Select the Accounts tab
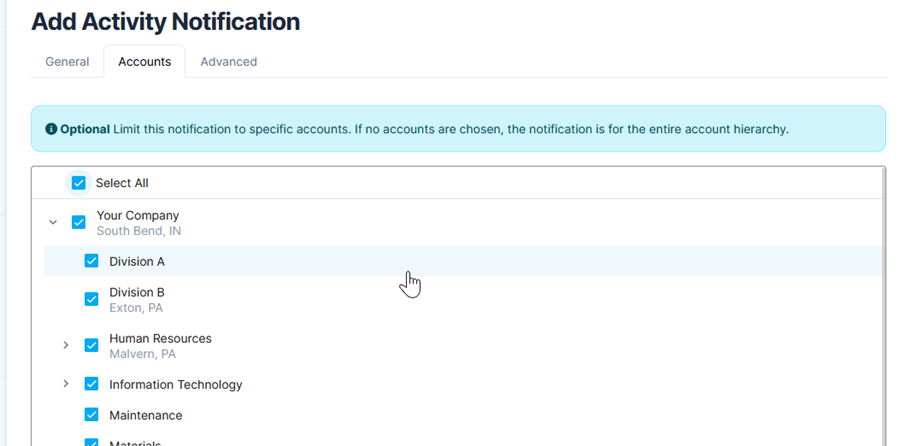The width and height of the screenshot is (900, 446). [144, 62]
